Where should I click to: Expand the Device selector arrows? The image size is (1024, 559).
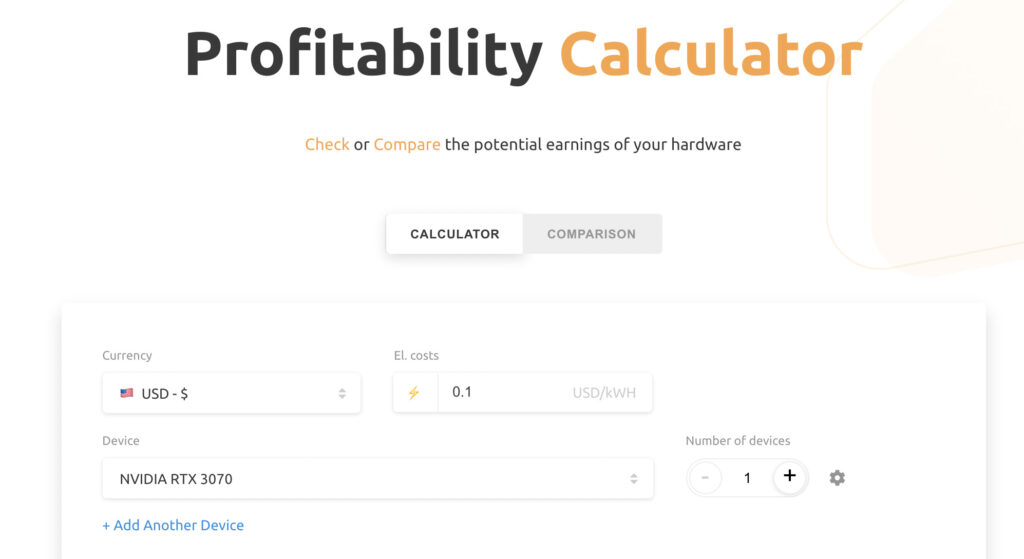[x=633, y=479]
